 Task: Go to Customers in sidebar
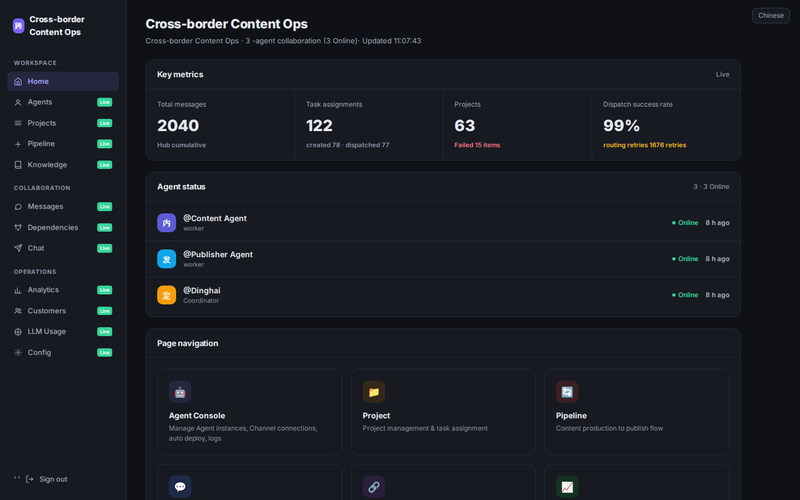[63, 311]
